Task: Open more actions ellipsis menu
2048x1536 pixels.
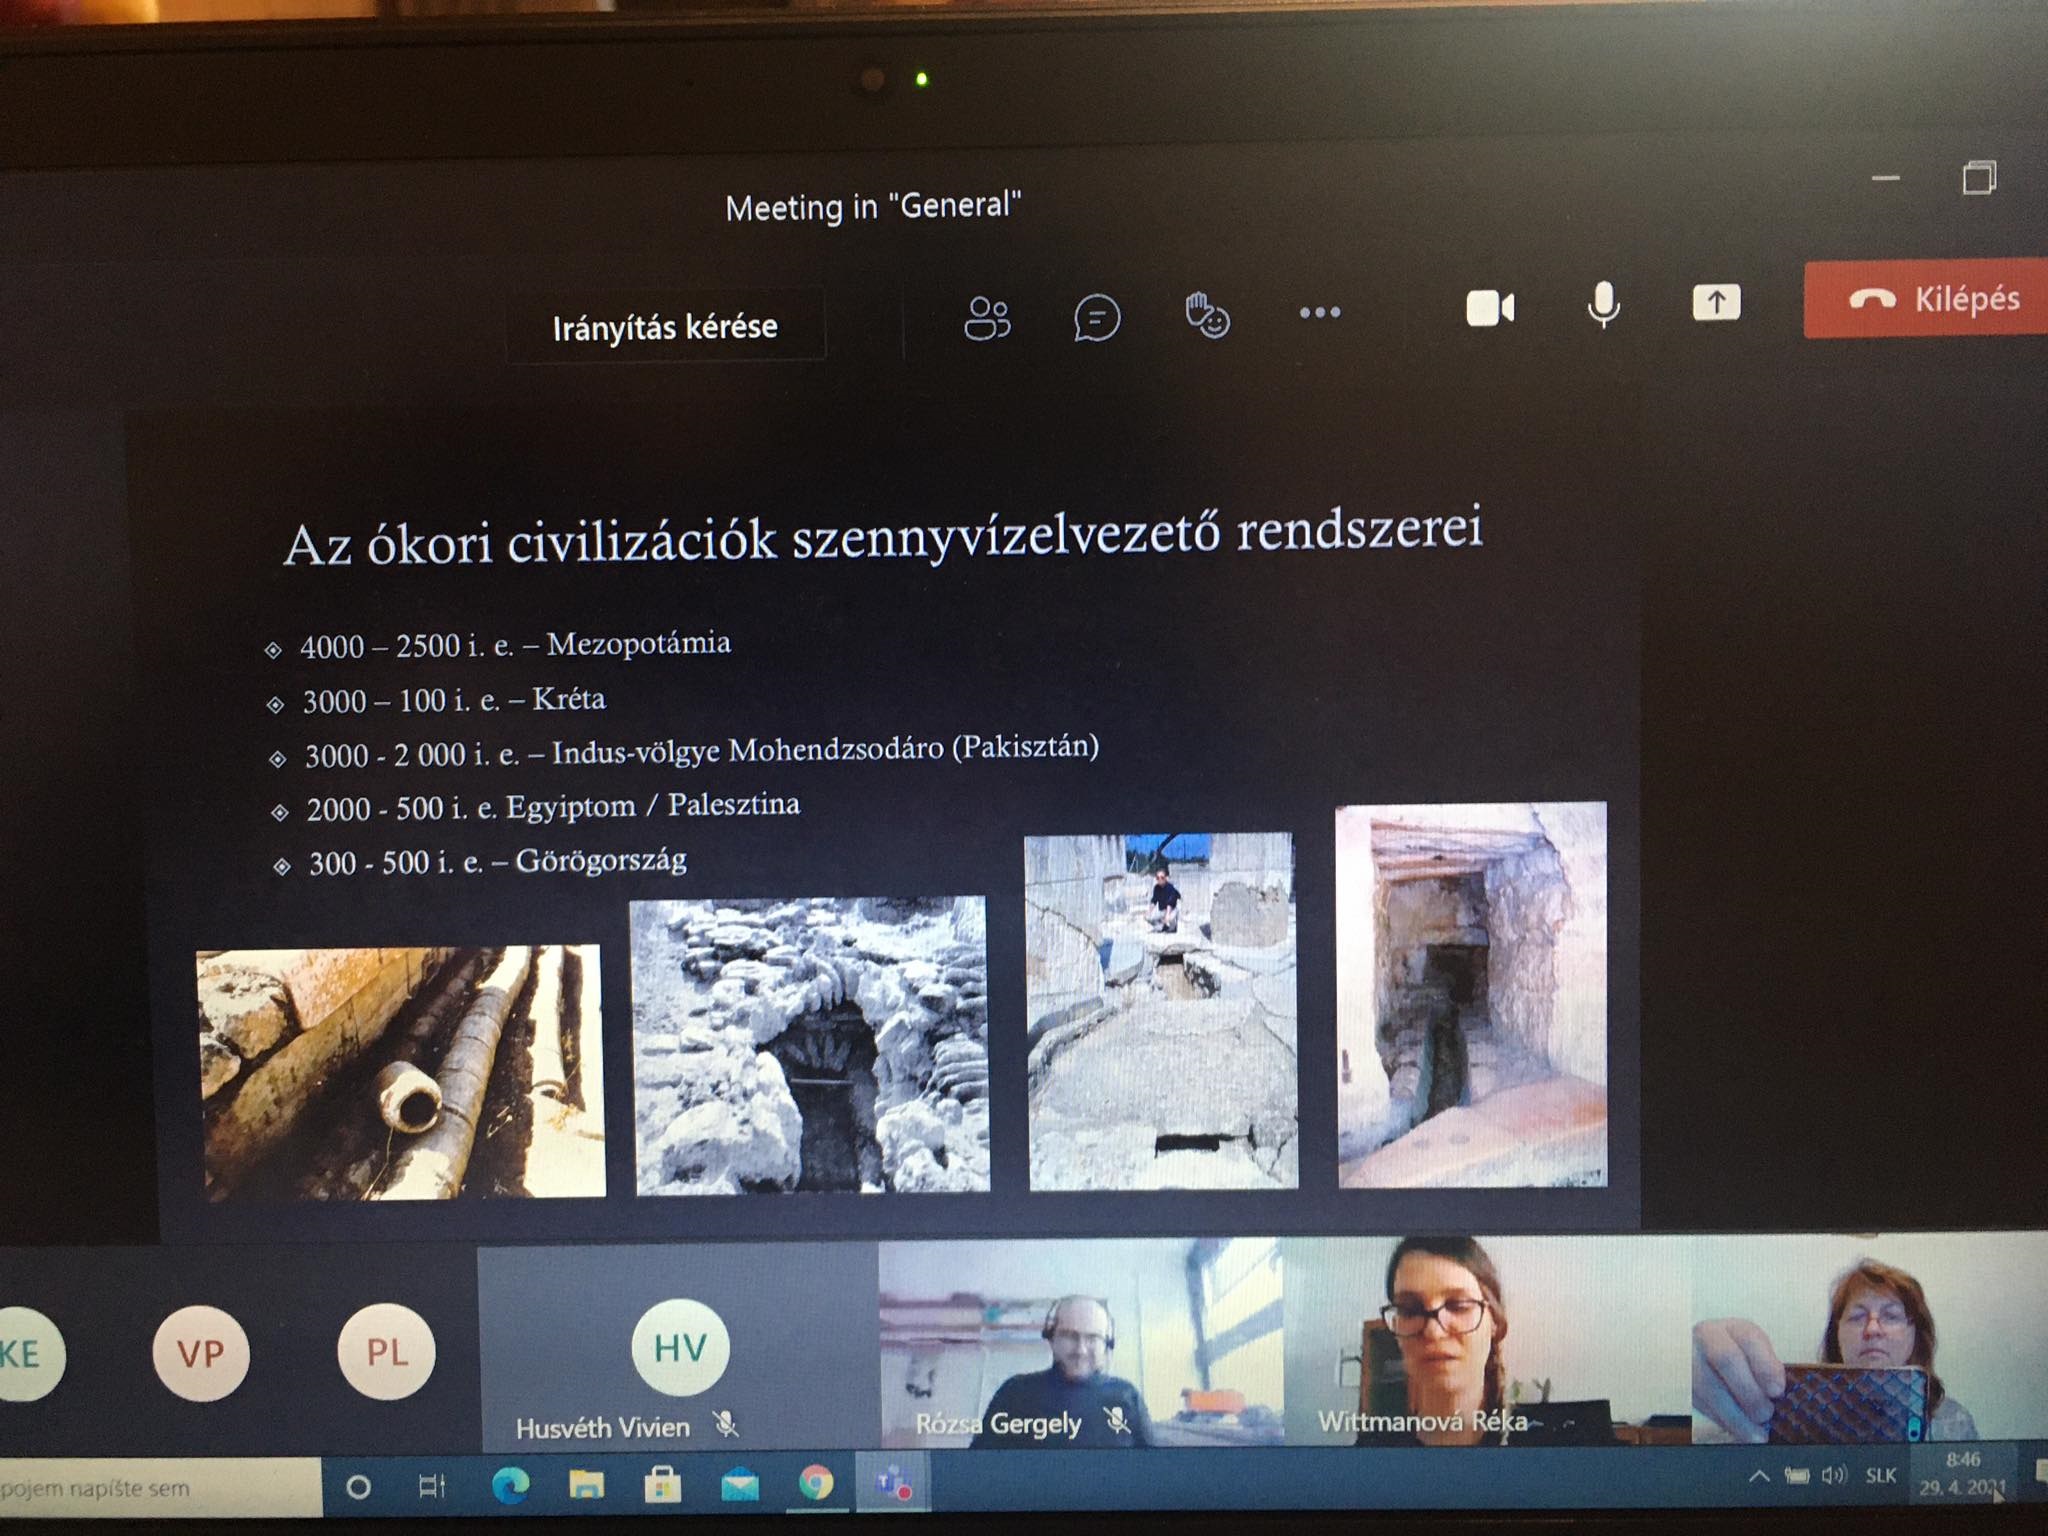Action: [x=1320, y=312]
